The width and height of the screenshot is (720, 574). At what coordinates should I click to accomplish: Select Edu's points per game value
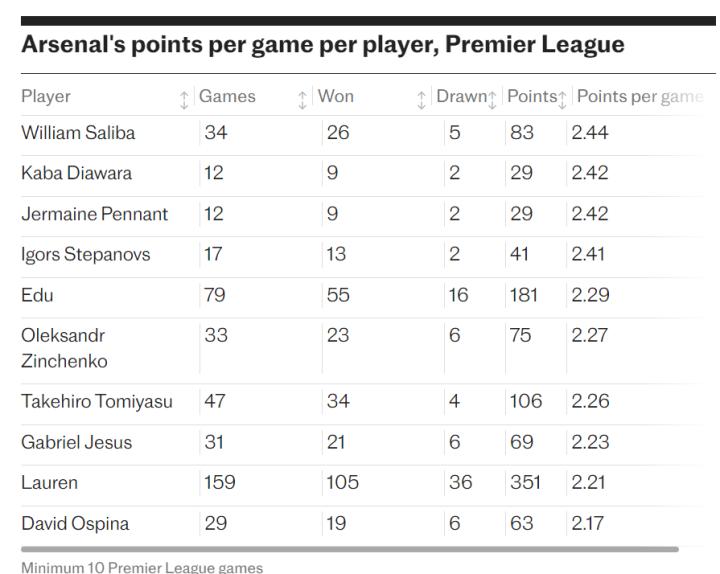590,295
